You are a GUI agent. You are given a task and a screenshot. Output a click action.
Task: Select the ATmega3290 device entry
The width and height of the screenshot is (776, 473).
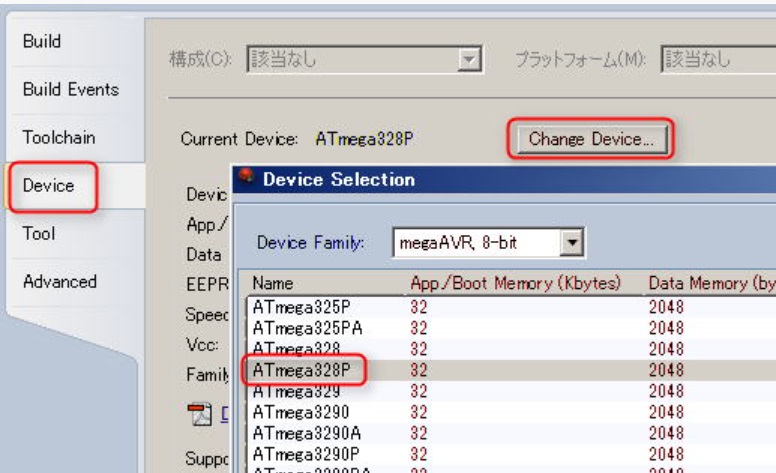[x=294, y=411]
